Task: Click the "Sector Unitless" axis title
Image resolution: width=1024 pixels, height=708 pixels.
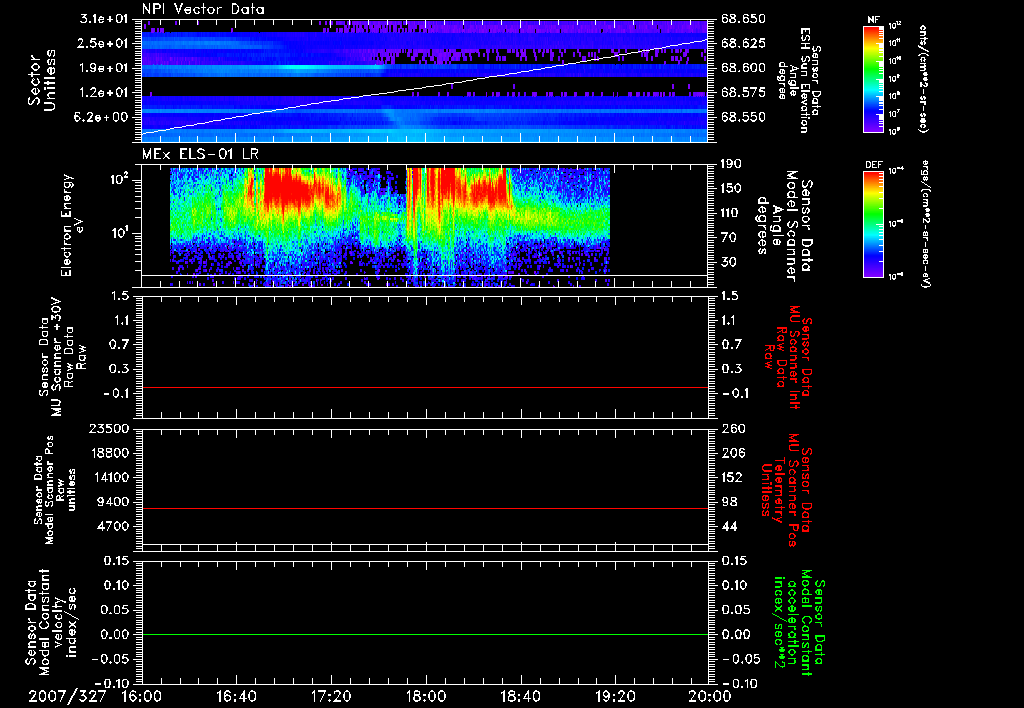Action: (x=42, y=80)
